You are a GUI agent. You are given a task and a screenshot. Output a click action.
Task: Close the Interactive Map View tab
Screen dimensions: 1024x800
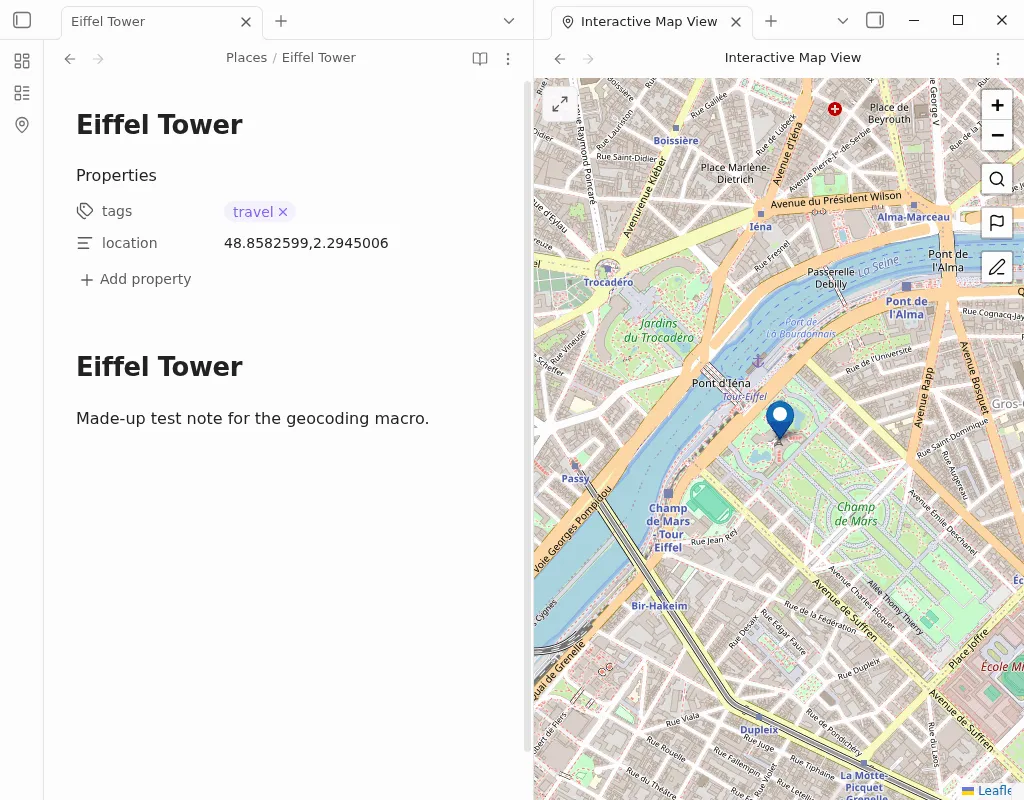[736, 22]
